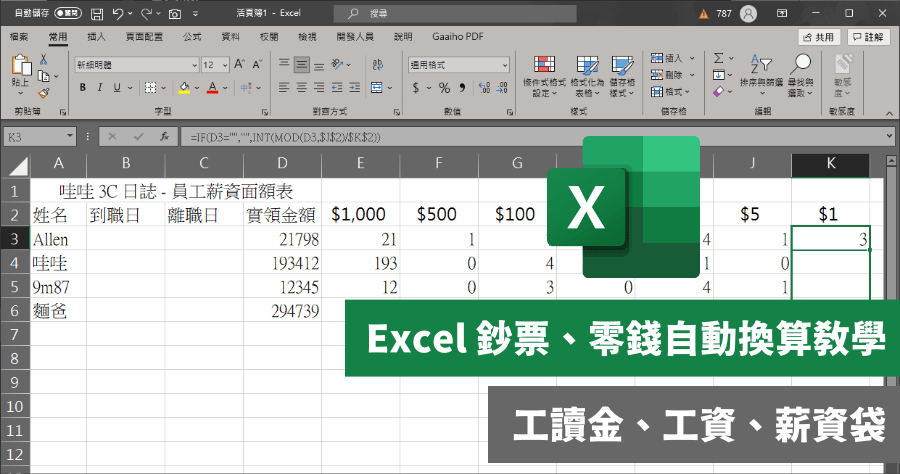The width and height of the screenshot is (900, 474).
Task: Switch to the 插入 Insert tab
Action: pyautogui.click(x=96, y=37)
